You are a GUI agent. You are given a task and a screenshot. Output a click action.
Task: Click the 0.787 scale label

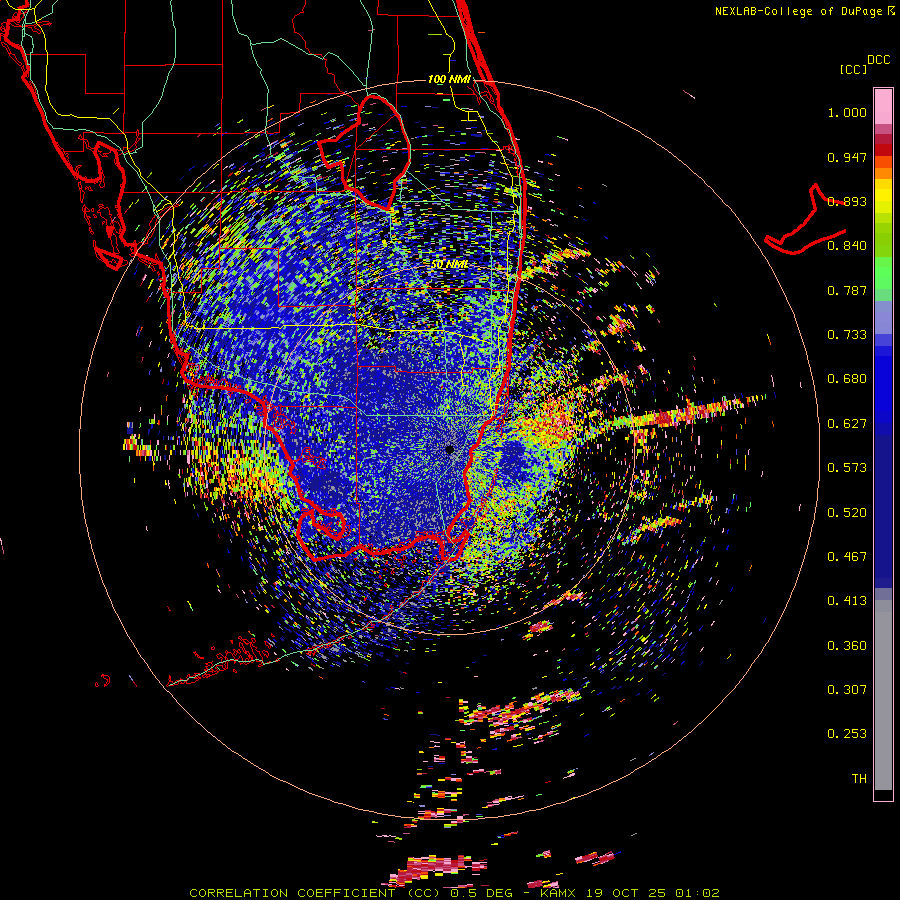tap(847, 290)
